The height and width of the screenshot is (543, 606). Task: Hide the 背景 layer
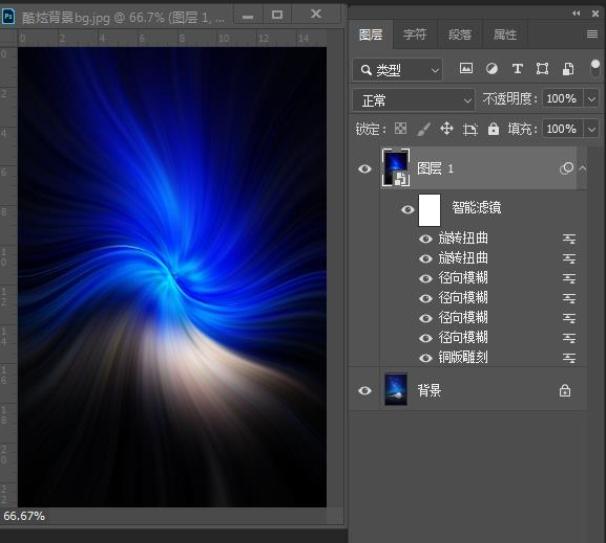365,391
